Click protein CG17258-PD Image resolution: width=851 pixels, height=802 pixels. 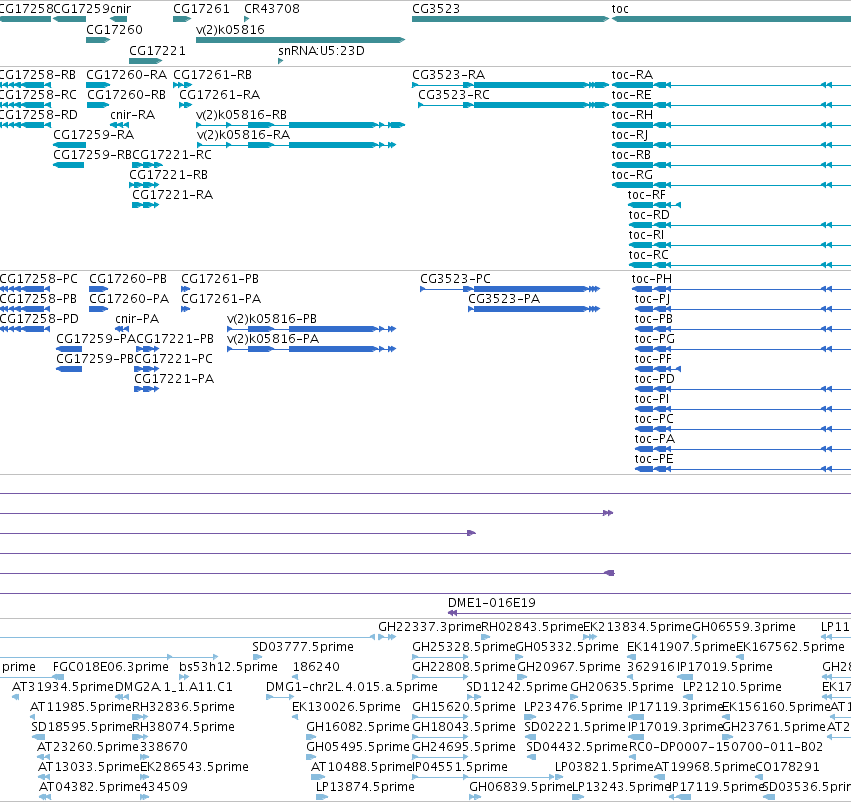[x=25, y=329]
